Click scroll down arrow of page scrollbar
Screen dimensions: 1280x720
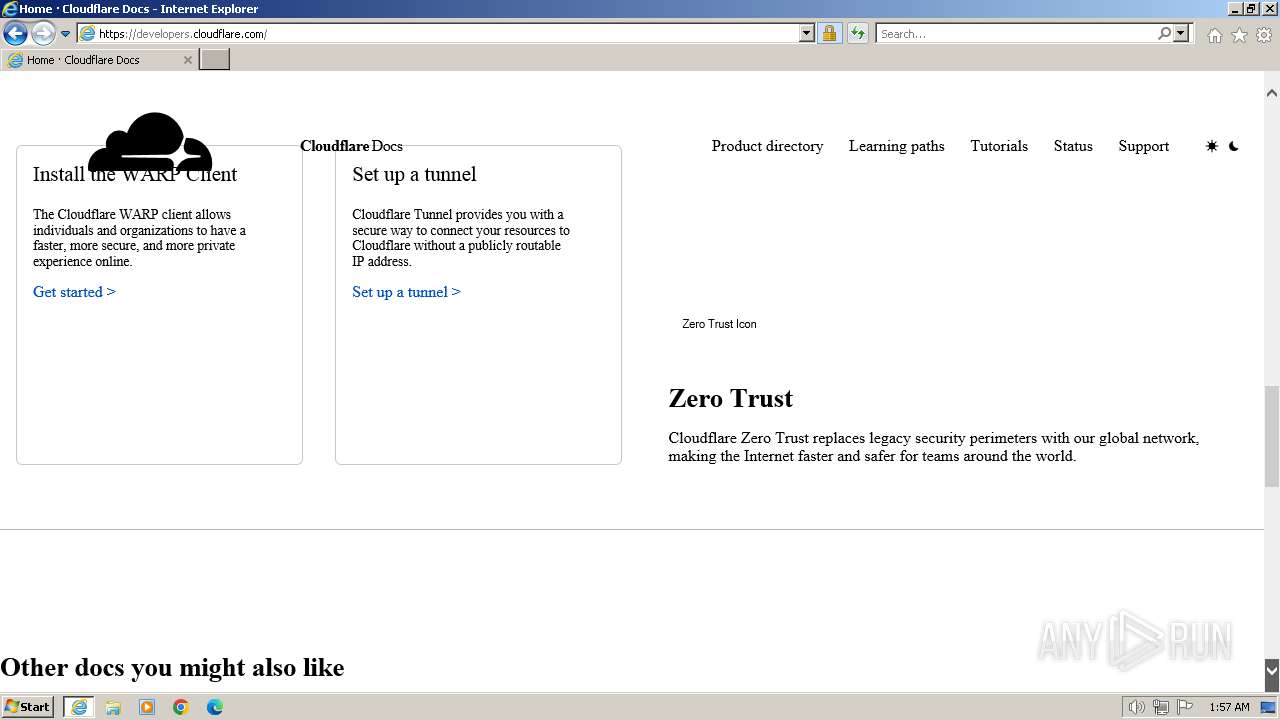click(x=1271, y=670)
